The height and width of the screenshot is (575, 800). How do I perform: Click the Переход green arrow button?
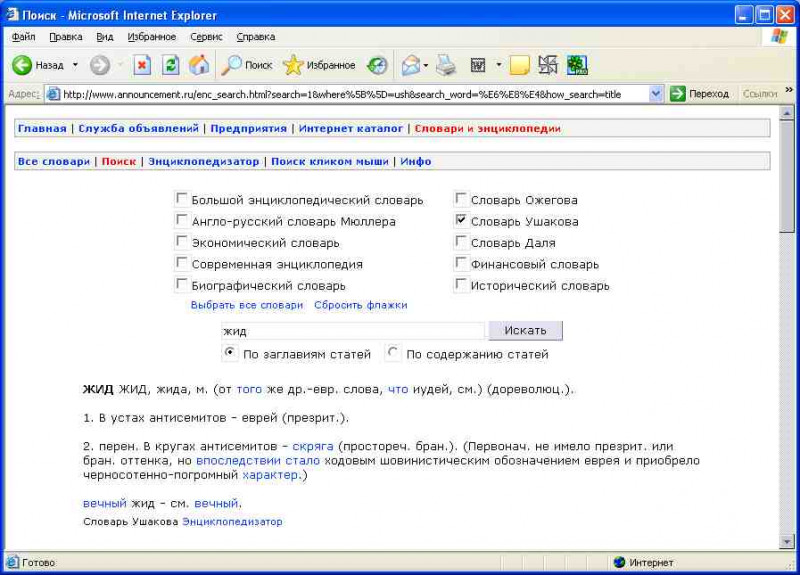700,94
